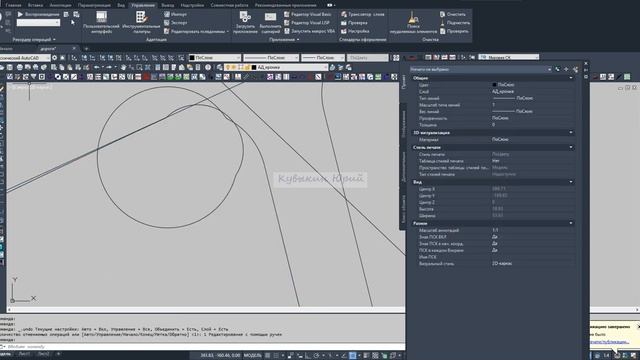640x360 pixels.
Task: Switch to the Лист1 layout tab
Action: (x=24, y=354)
